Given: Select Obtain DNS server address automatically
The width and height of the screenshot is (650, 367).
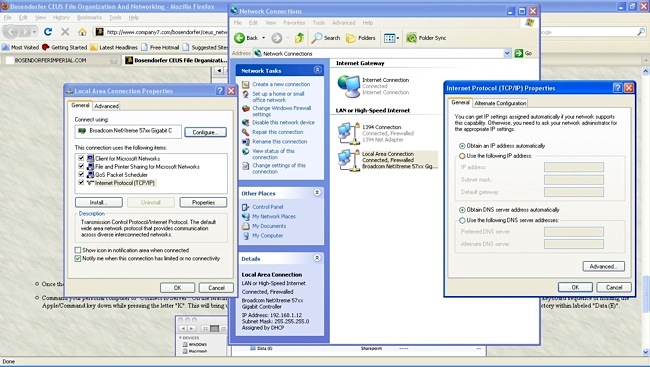Looking at the screenshot, I should click(462, 210).
